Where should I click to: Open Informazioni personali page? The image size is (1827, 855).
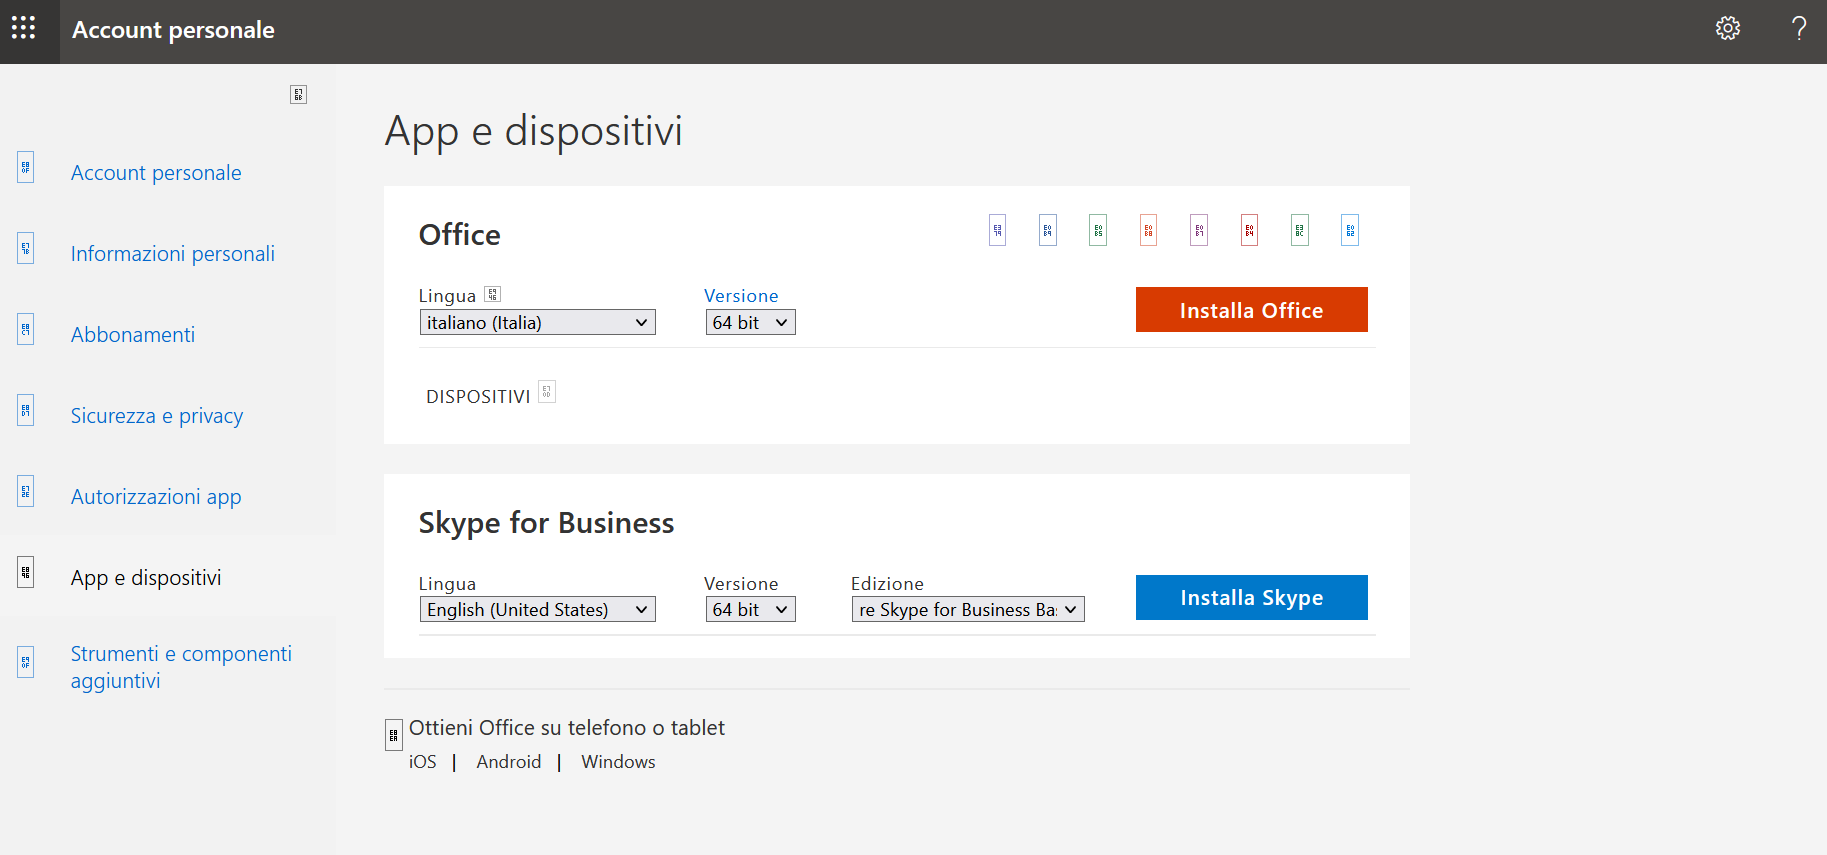click(172, 254)
